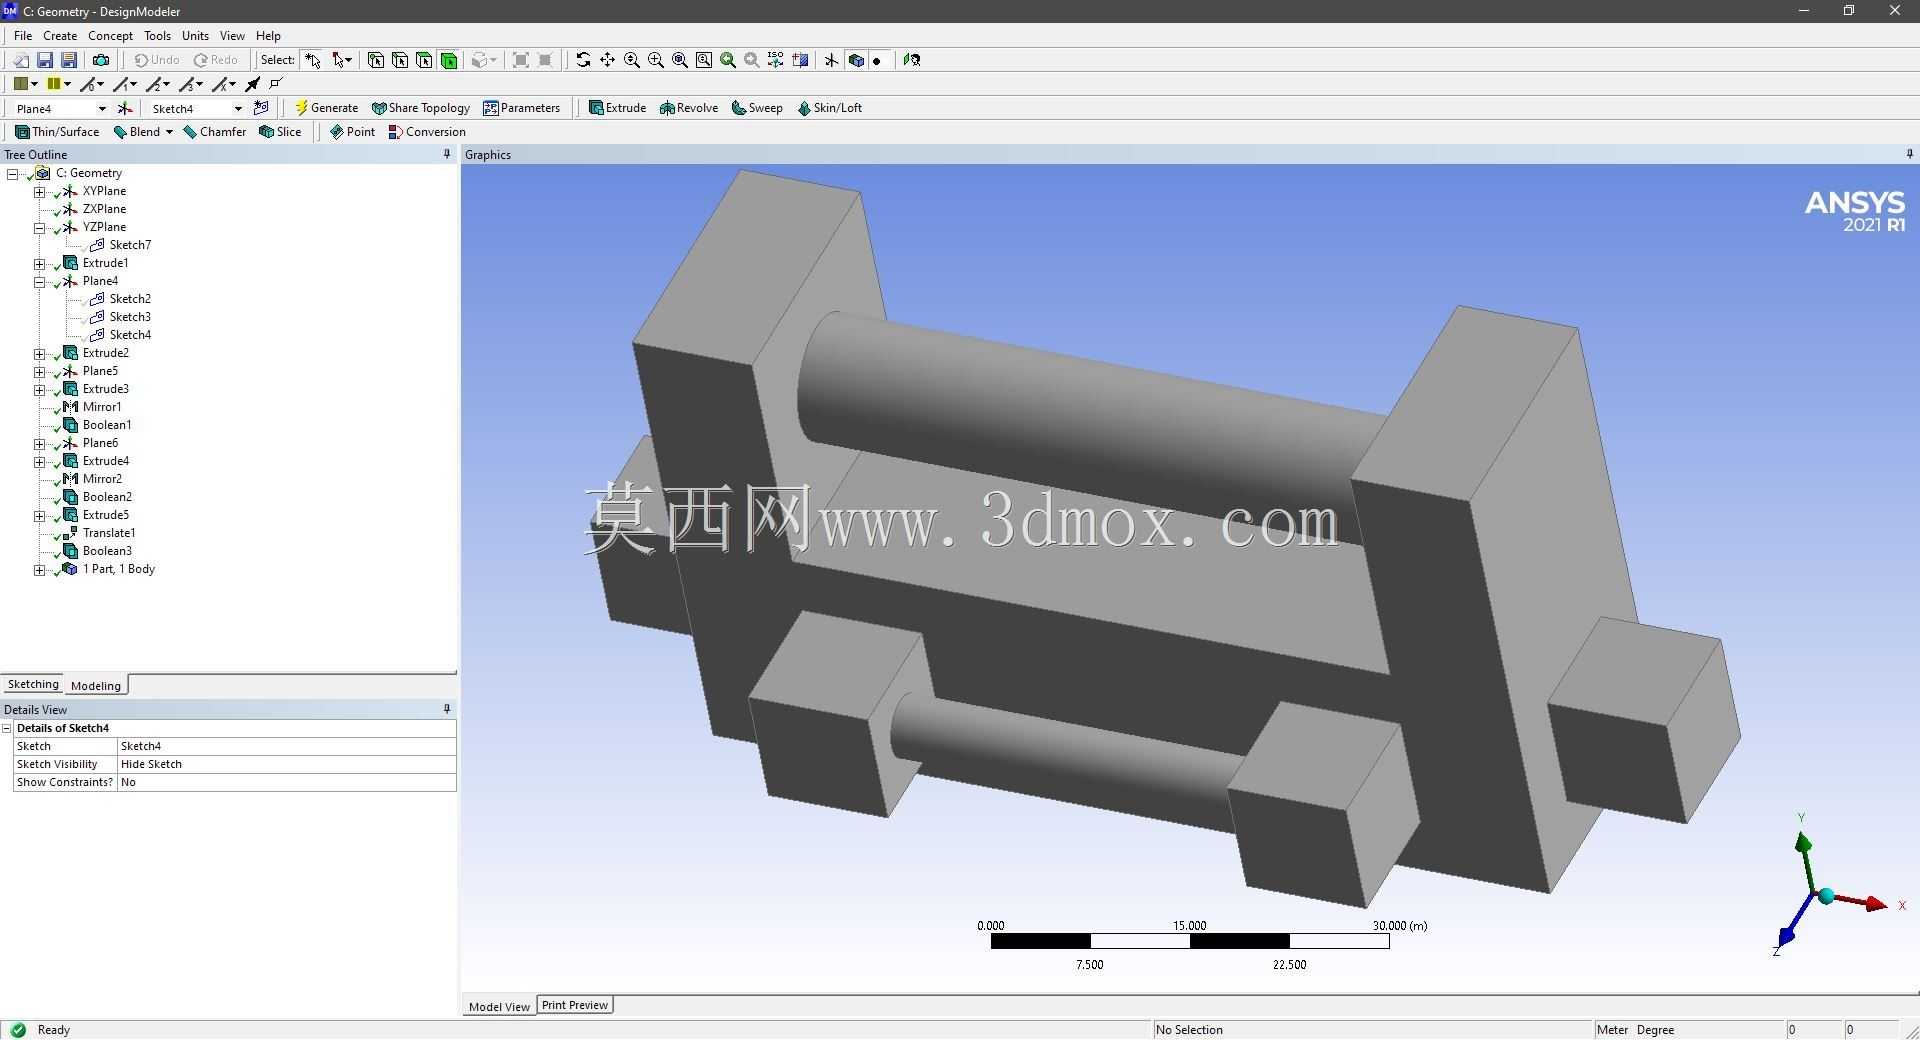Switch to the Print Preview tab
The width and height of the screenshot is (1920, 1040).
click(575, 1005)
